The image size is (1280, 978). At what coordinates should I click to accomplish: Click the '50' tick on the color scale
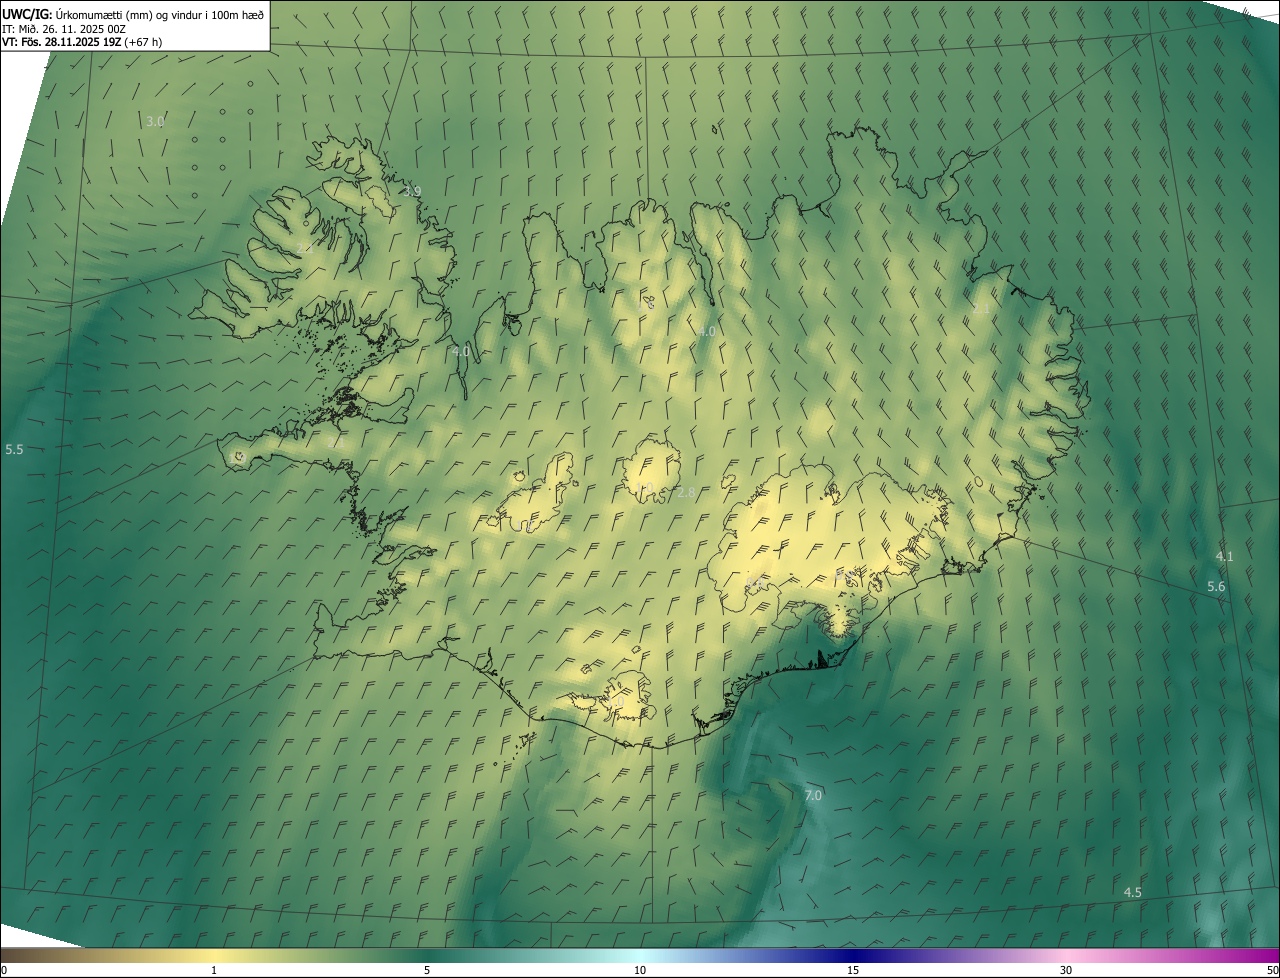click(1272, 970)
